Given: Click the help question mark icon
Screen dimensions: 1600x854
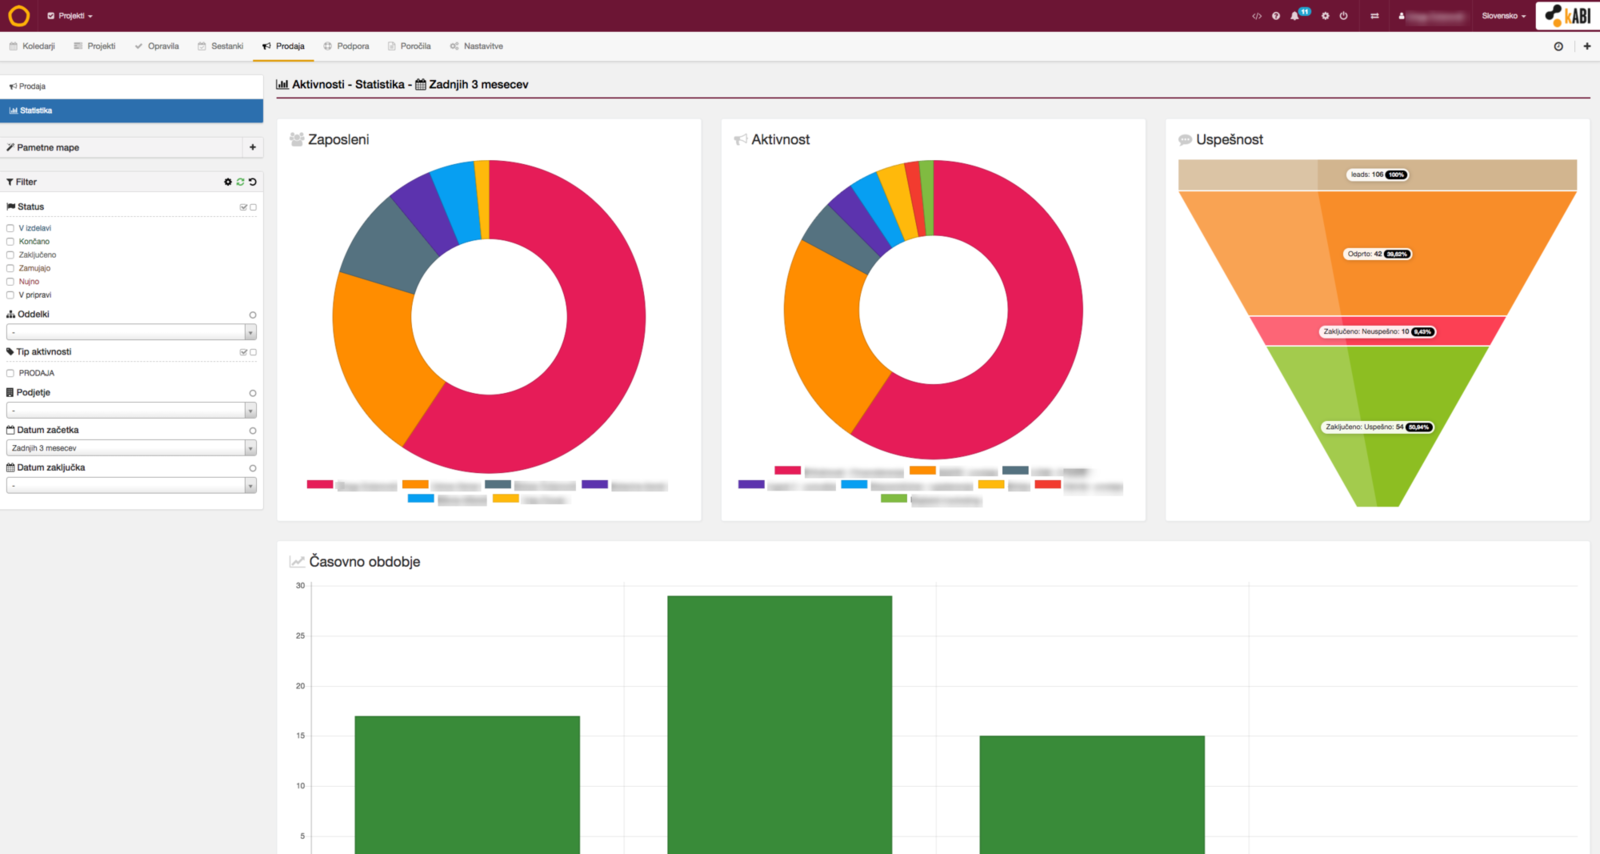Looking at the screenshot, I should [x=1276, y=16].
